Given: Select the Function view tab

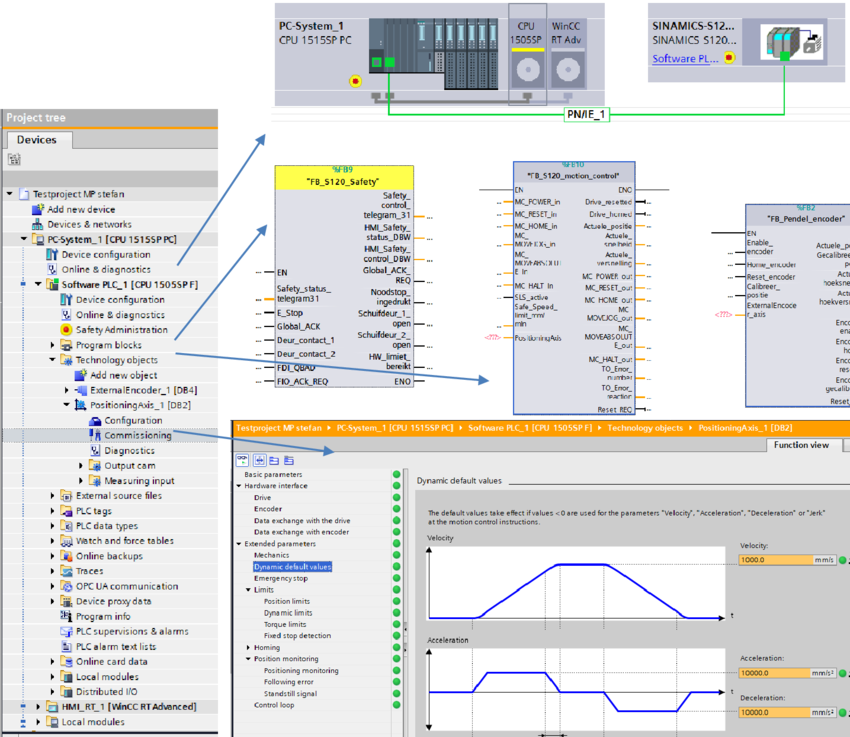Looking at the screenshot, I should [x=799, y=445].
